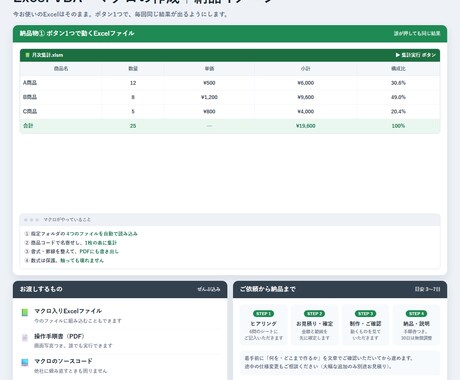Image resolution: width=460 pixels, height=380 pixels.
Task: Click the line PDFにも書き出し
Action: 99,251
